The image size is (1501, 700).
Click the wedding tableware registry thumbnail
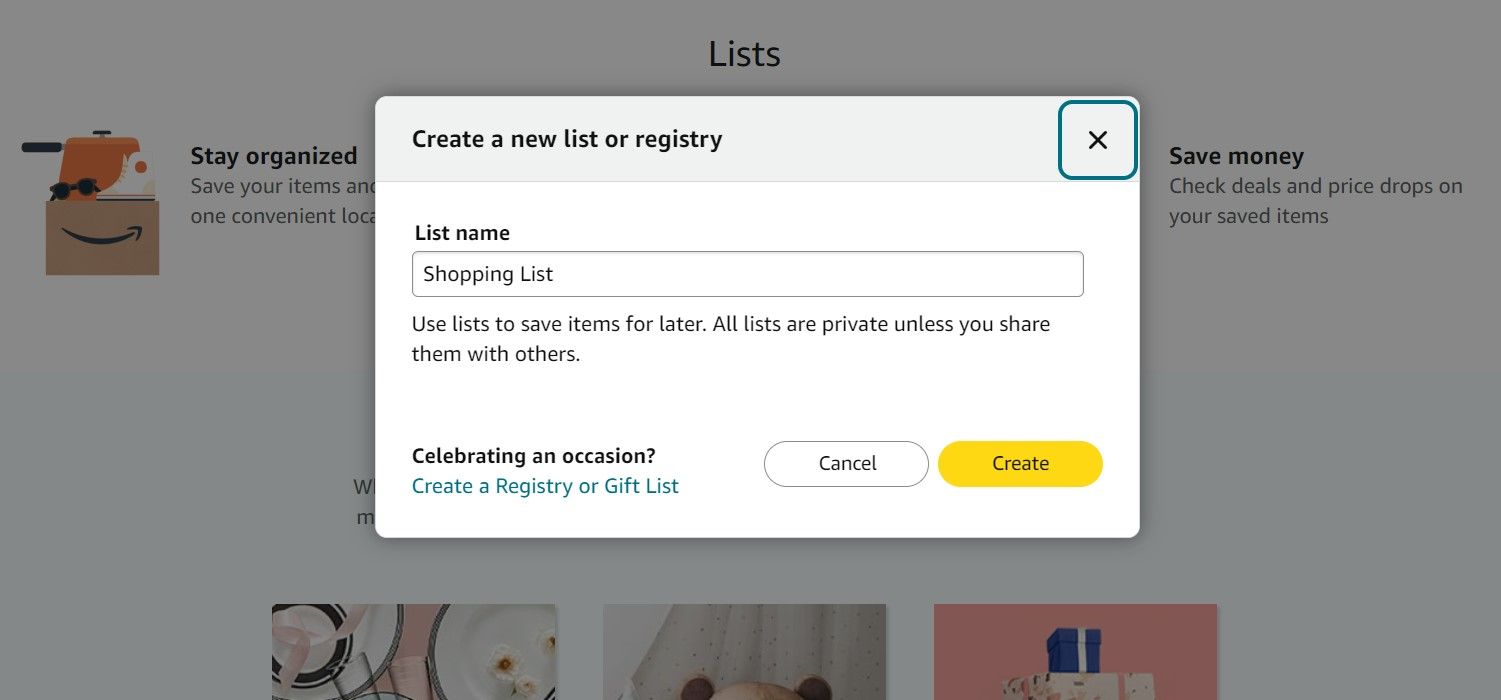point(414,652)
